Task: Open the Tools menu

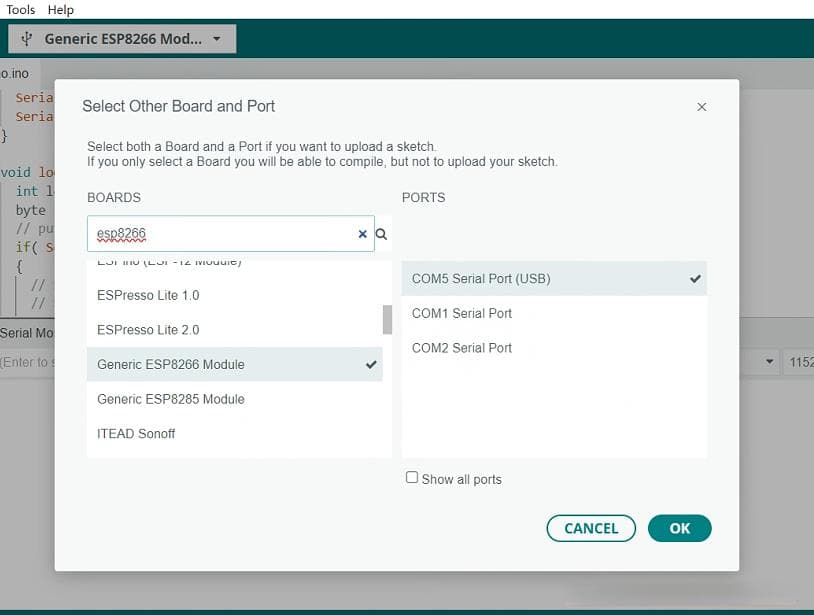Action: pyautogui.click(x=20, y=9)
